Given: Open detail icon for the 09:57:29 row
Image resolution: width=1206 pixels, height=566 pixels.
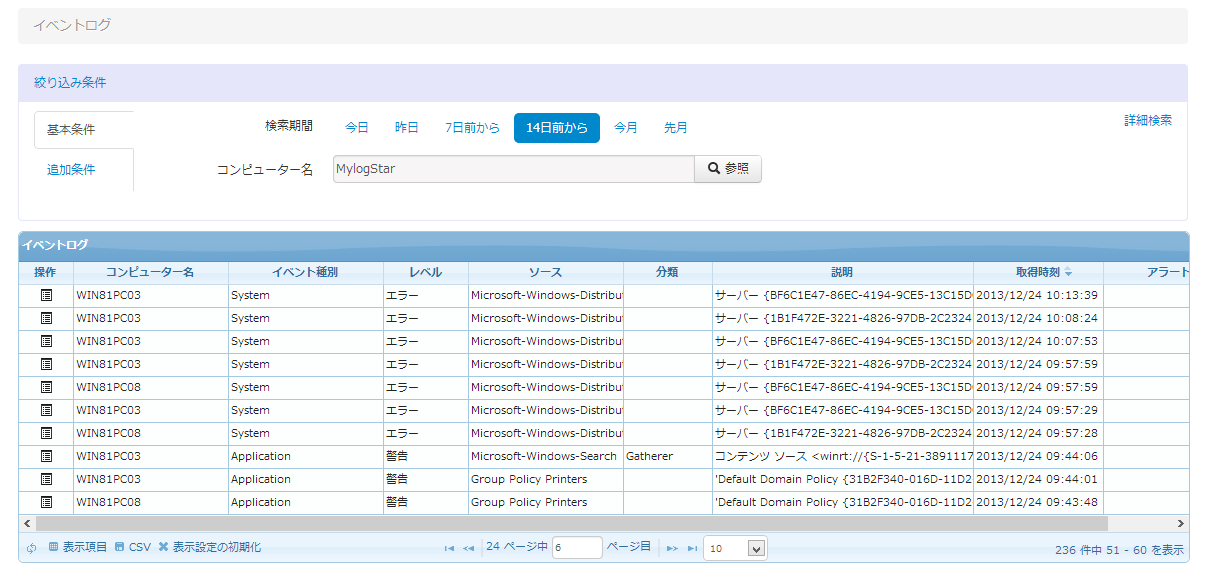Looking at the screenshot, I should click(45, 410).
